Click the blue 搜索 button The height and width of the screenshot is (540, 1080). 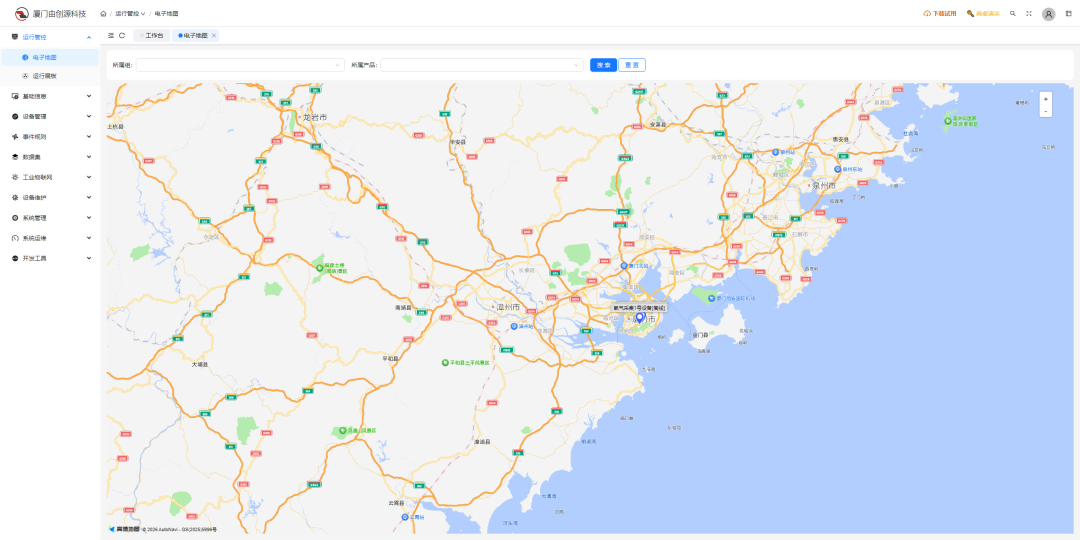(603, 65)
